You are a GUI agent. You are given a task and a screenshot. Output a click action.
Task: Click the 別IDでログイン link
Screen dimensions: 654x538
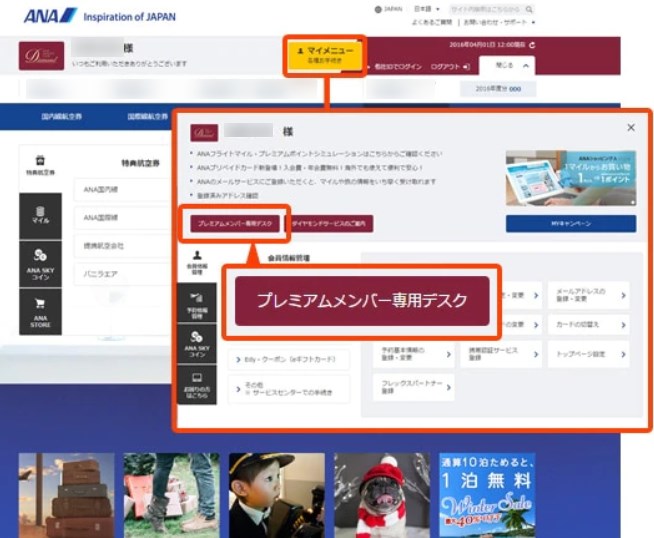click(397, 66)
